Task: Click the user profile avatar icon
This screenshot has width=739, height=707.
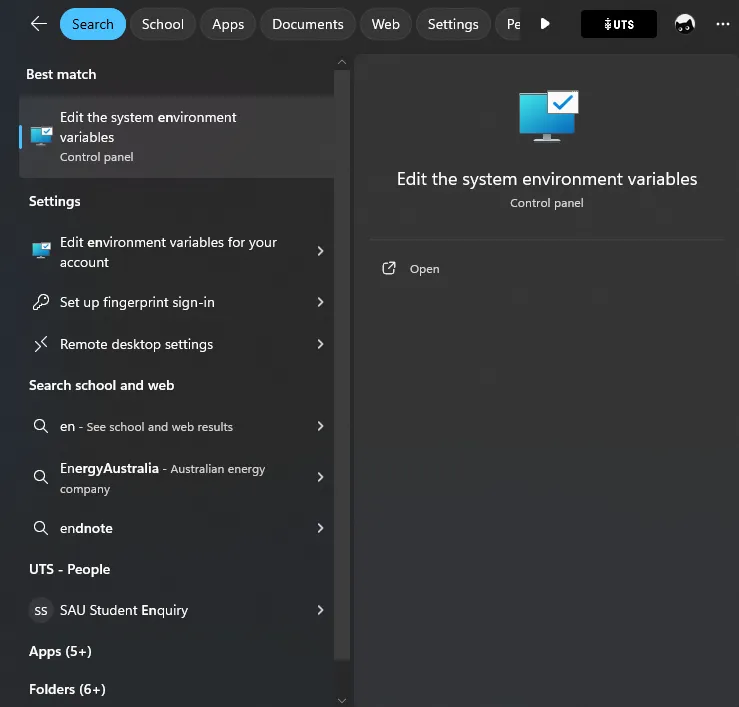Action: click(x=684, y=24)
